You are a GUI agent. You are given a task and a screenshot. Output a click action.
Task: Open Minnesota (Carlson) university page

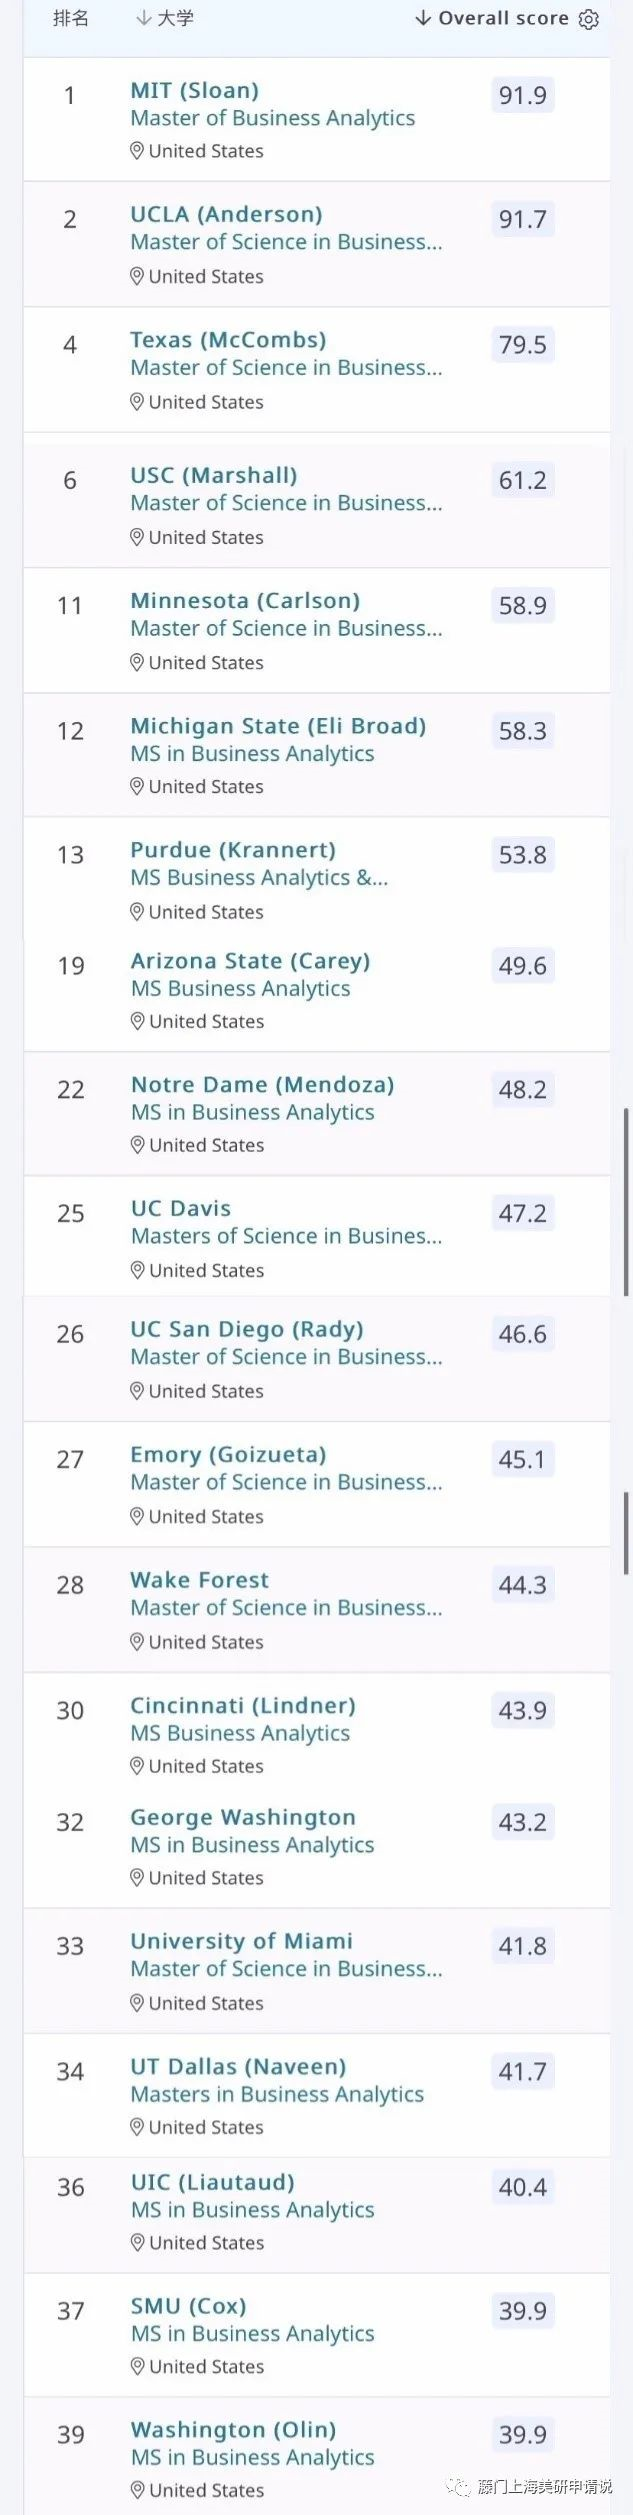[x=245, y=601]
